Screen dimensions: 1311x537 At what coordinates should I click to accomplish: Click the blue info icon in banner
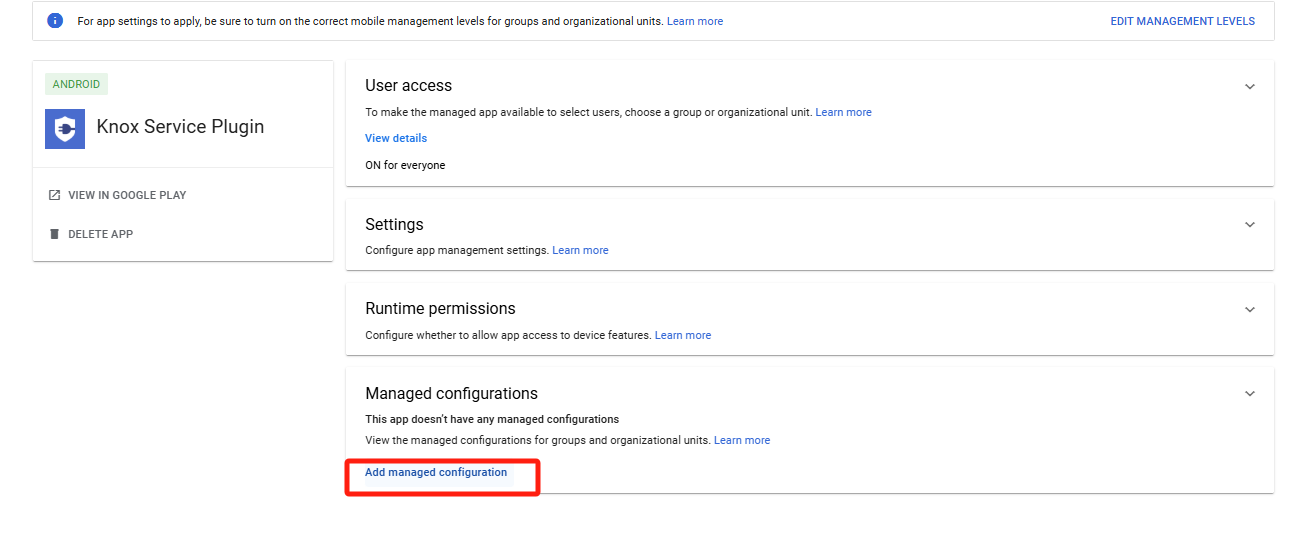55,20
